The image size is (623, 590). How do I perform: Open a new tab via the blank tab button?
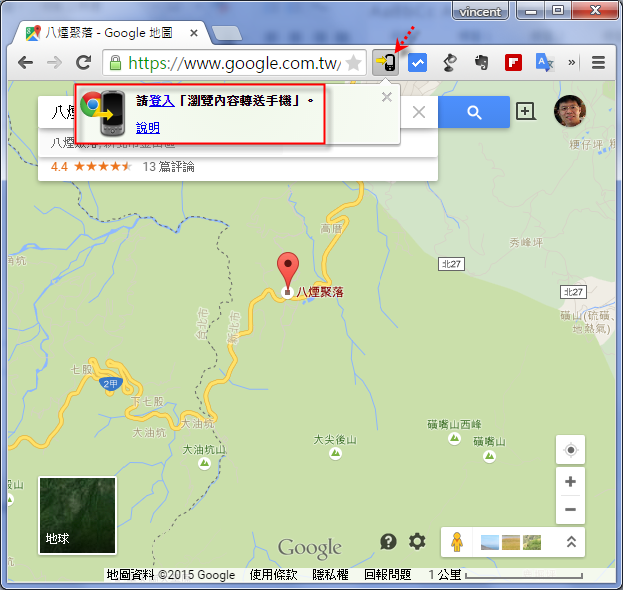(226, 33)
